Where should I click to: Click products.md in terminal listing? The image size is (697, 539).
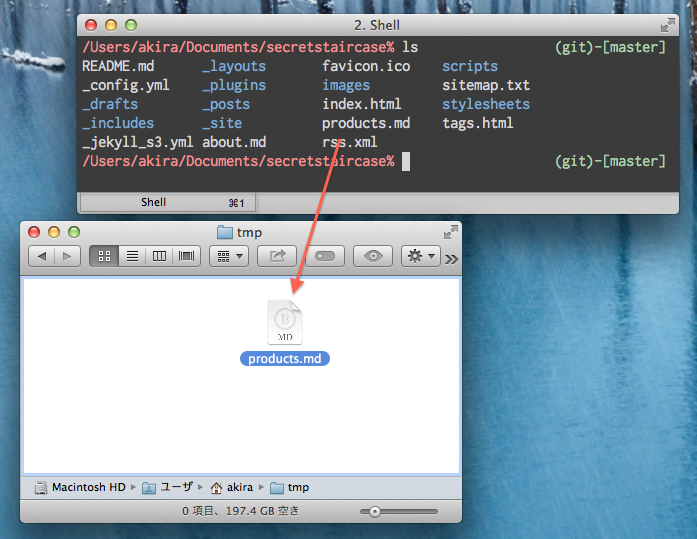(x=366, y=123)
